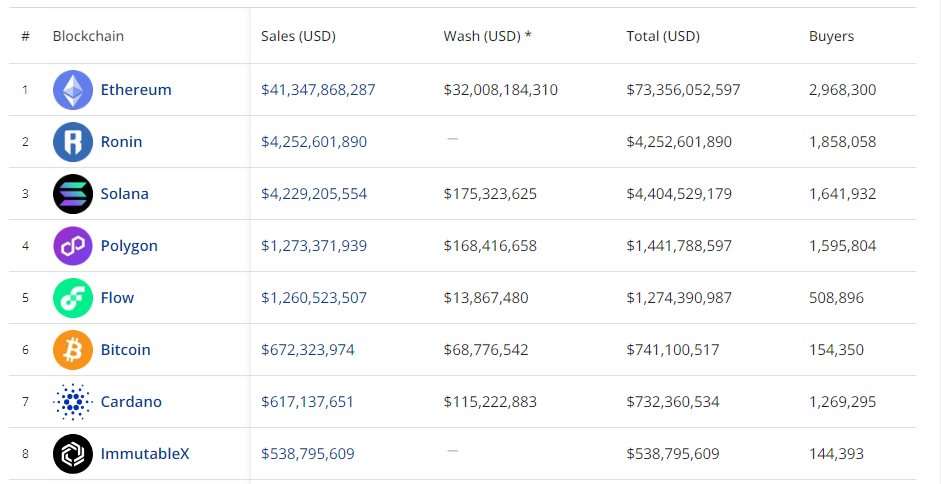
Task: Select Bitcoin wash value $68,776,542
Action: (x=486, y=349)
